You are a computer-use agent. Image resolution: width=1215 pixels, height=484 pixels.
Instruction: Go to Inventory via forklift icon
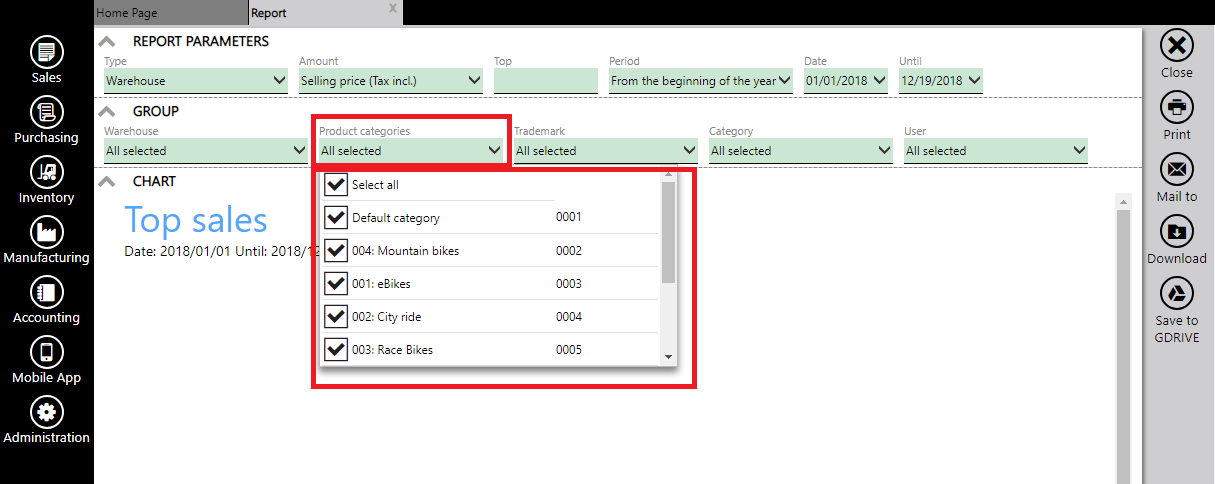(x=46, y=172)
